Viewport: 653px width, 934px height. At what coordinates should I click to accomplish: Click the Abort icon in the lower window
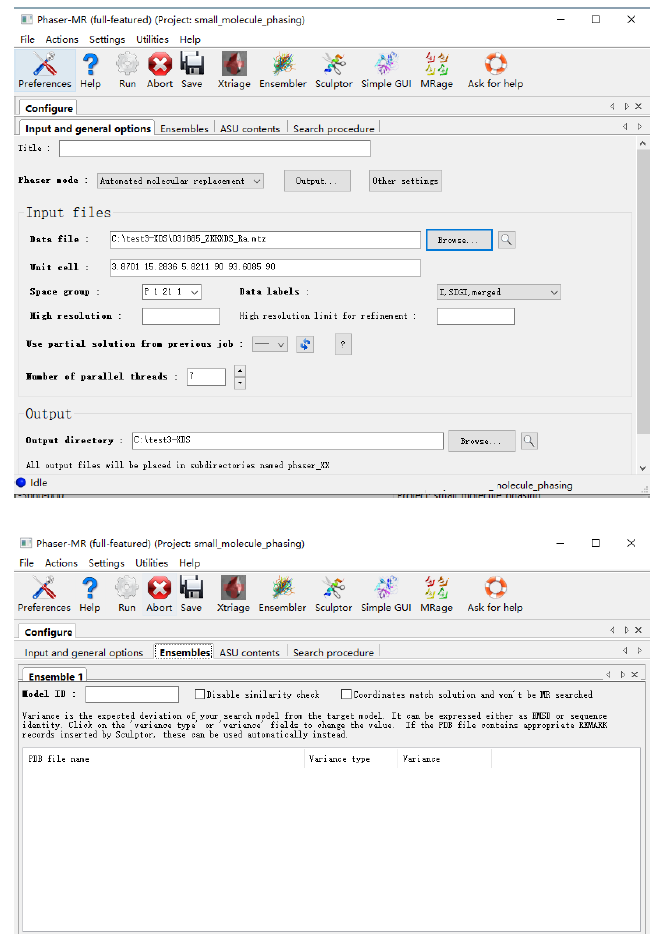(x=159, y=594)
